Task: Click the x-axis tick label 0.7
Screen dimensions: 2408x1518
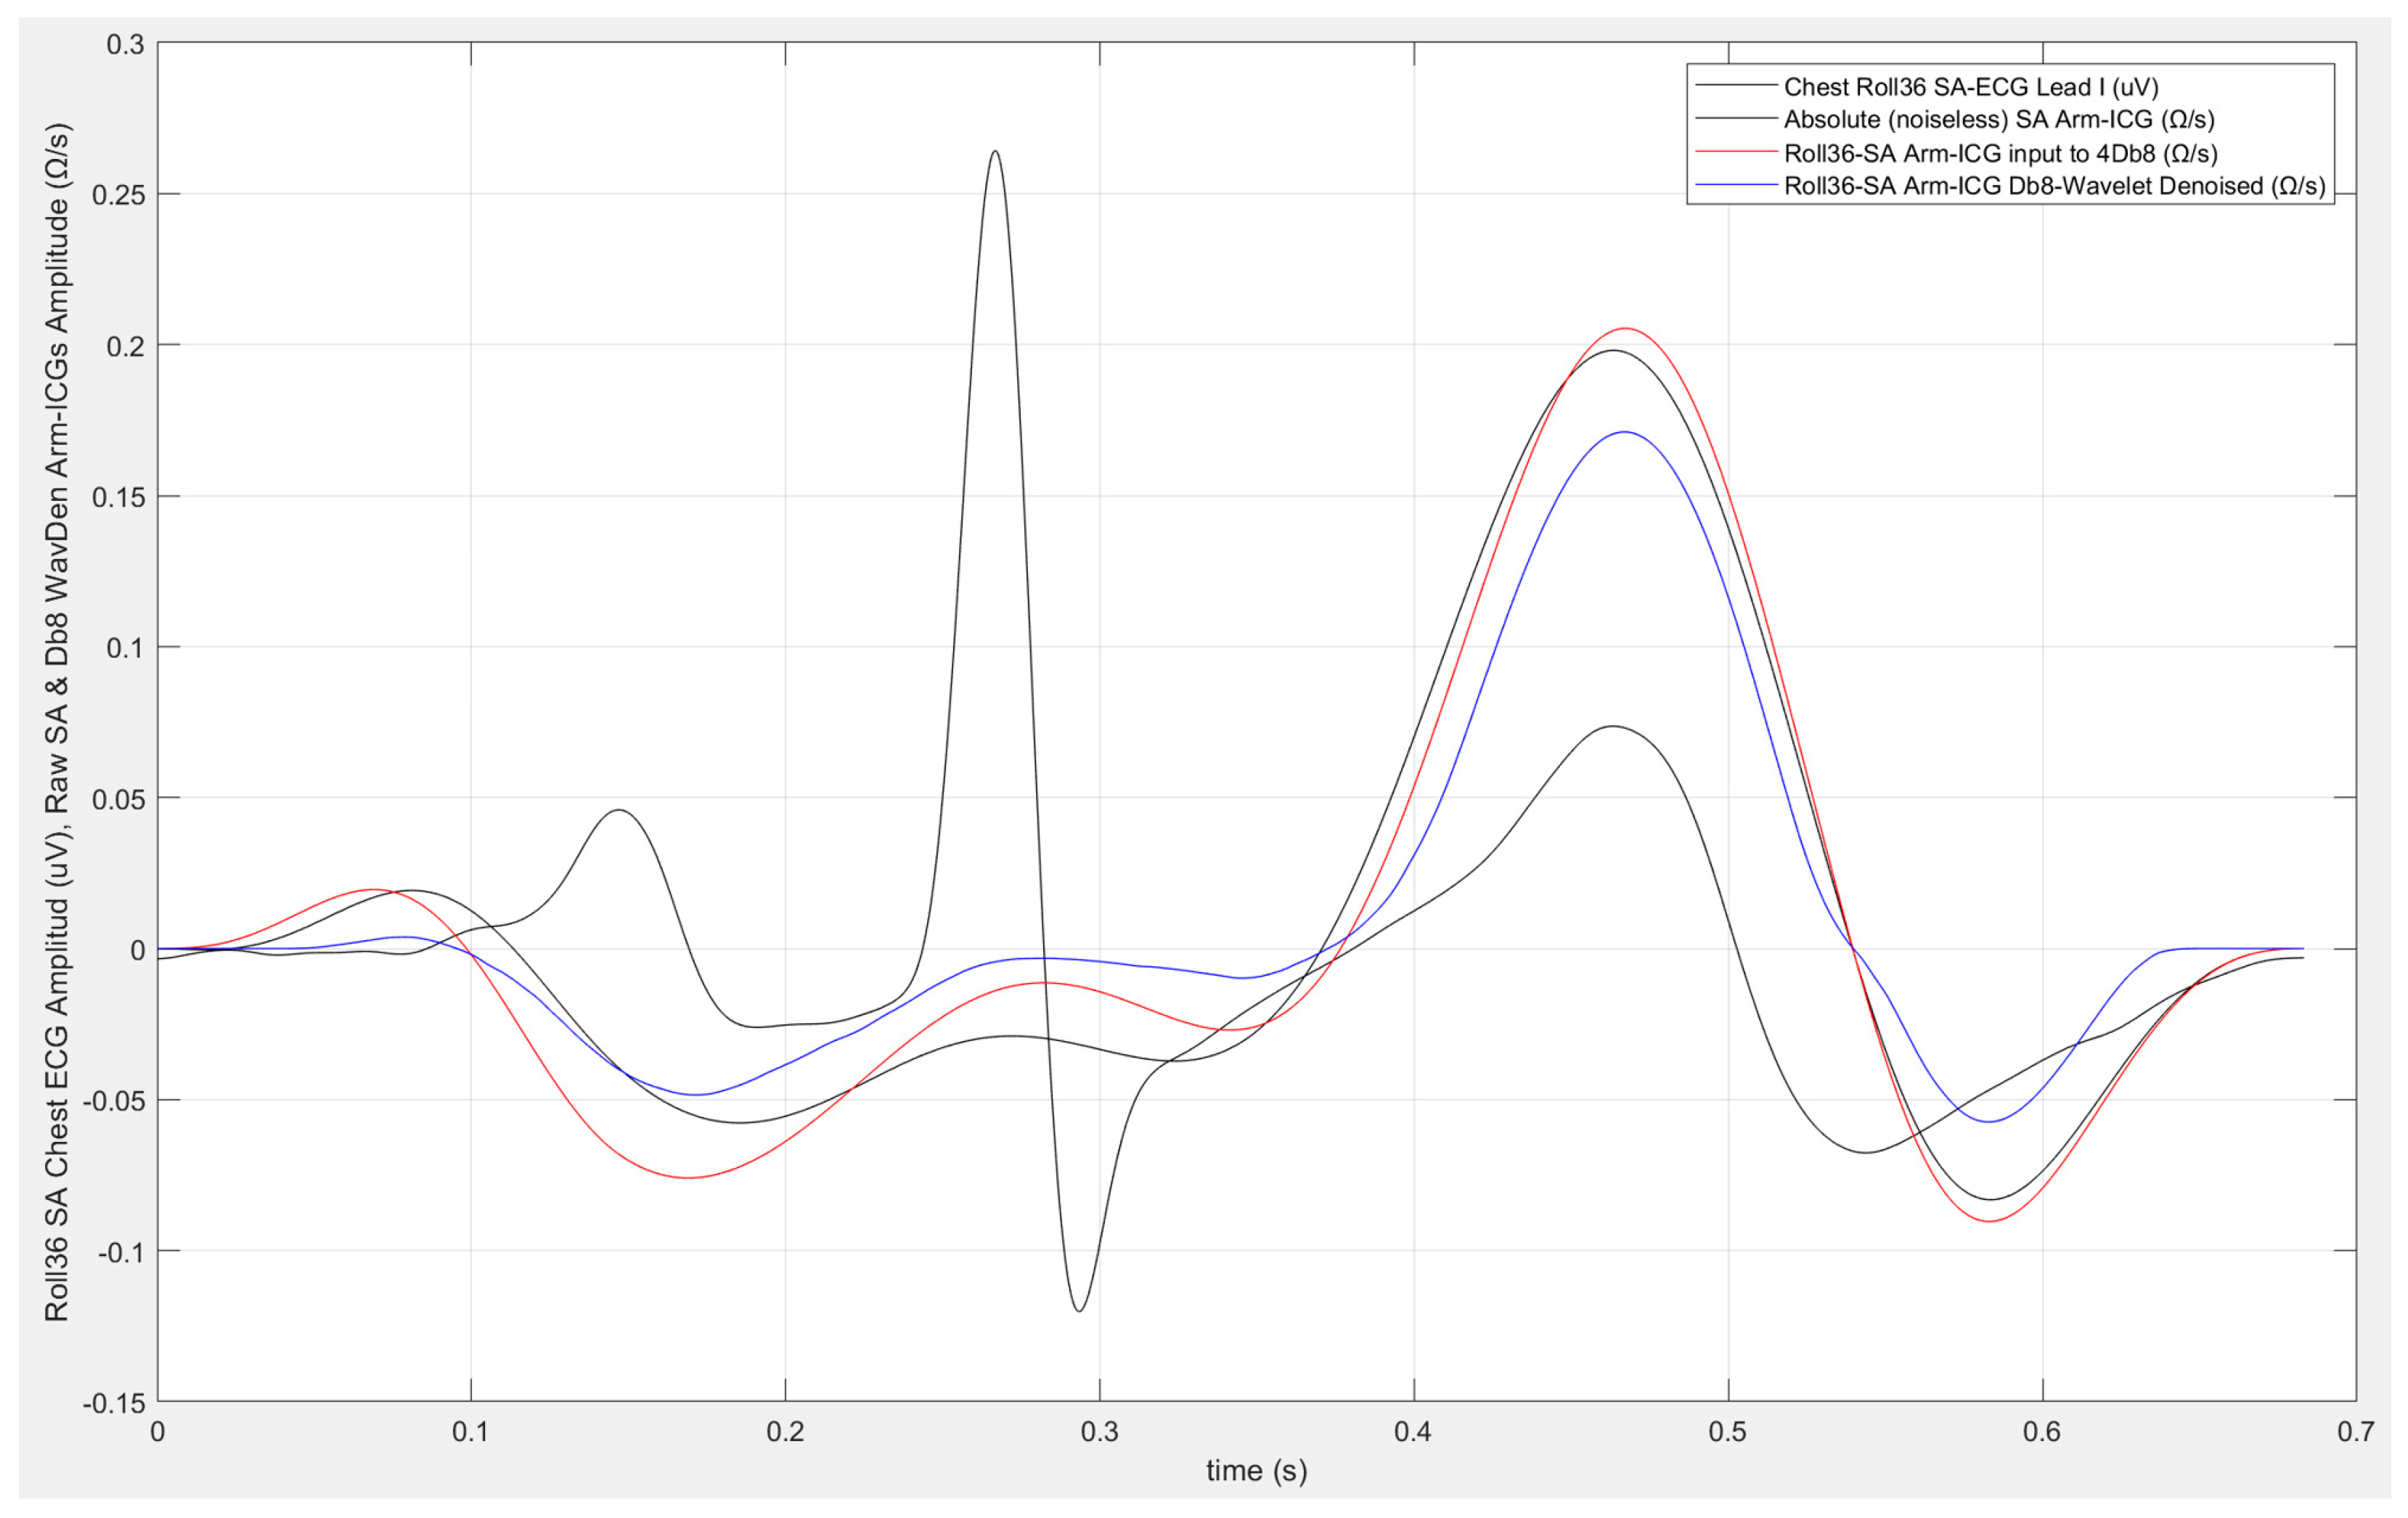Action: pos(2355,1432)
